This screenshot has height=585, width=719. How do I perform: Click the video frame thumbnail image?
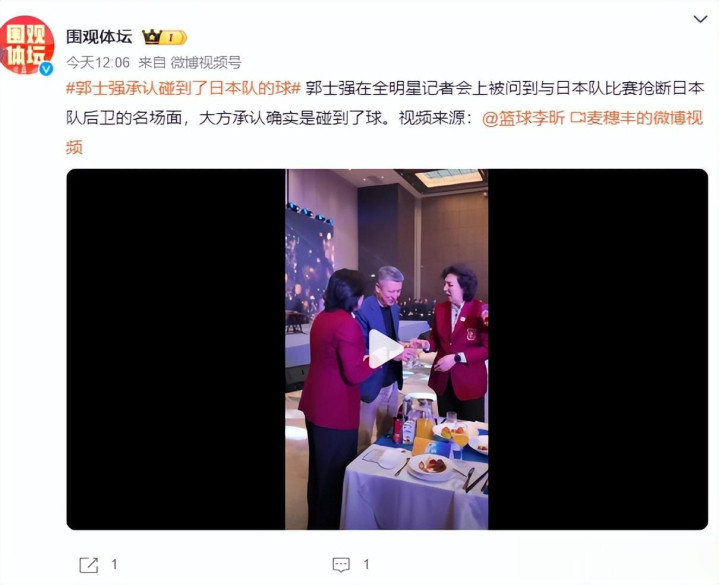click(x=387, y=349)
